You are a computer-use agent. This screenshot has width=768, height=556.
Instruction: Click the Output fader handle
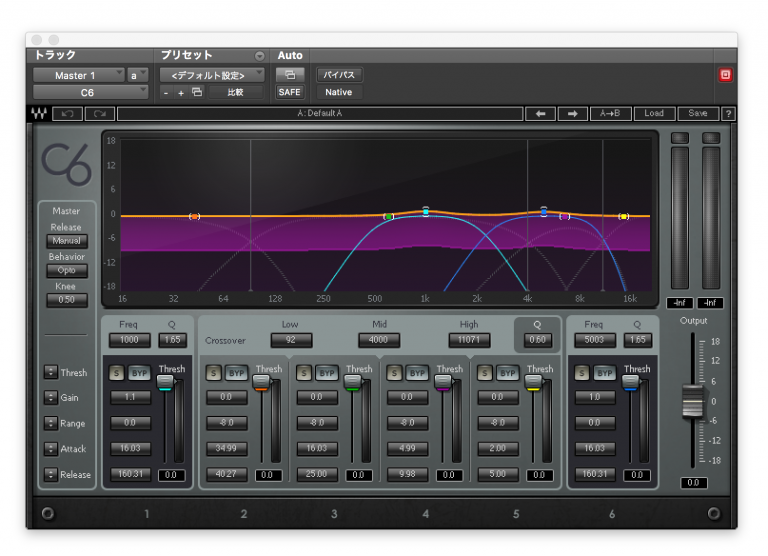click(693, 402)
